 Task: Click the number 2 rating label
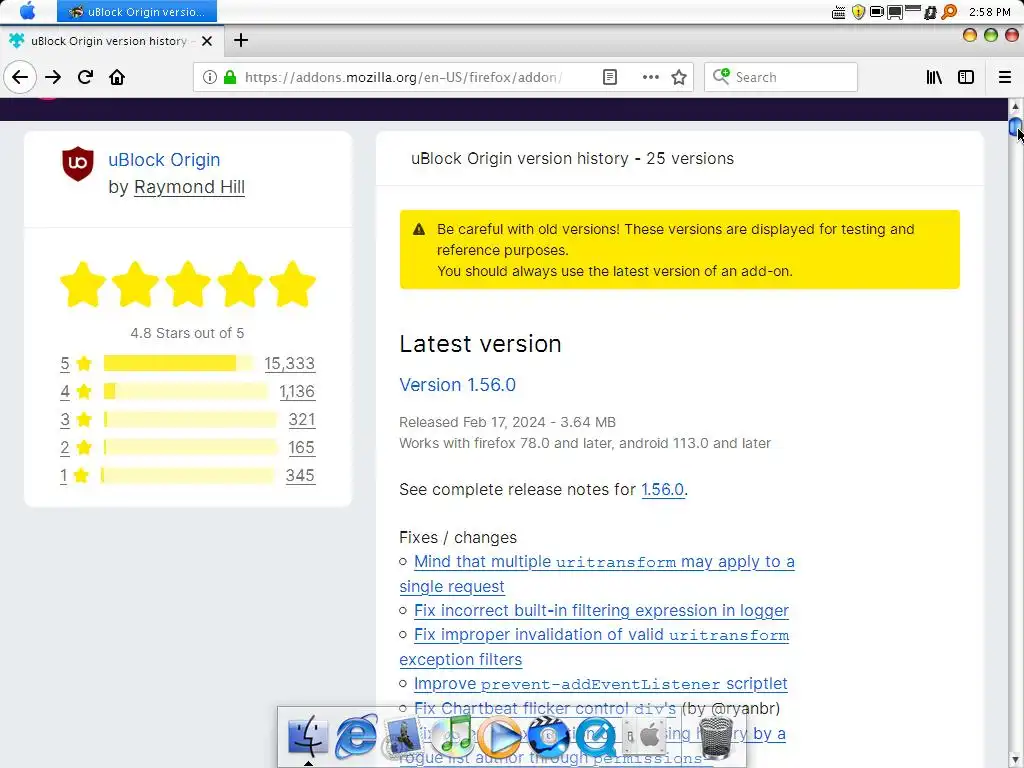point(65,447)
